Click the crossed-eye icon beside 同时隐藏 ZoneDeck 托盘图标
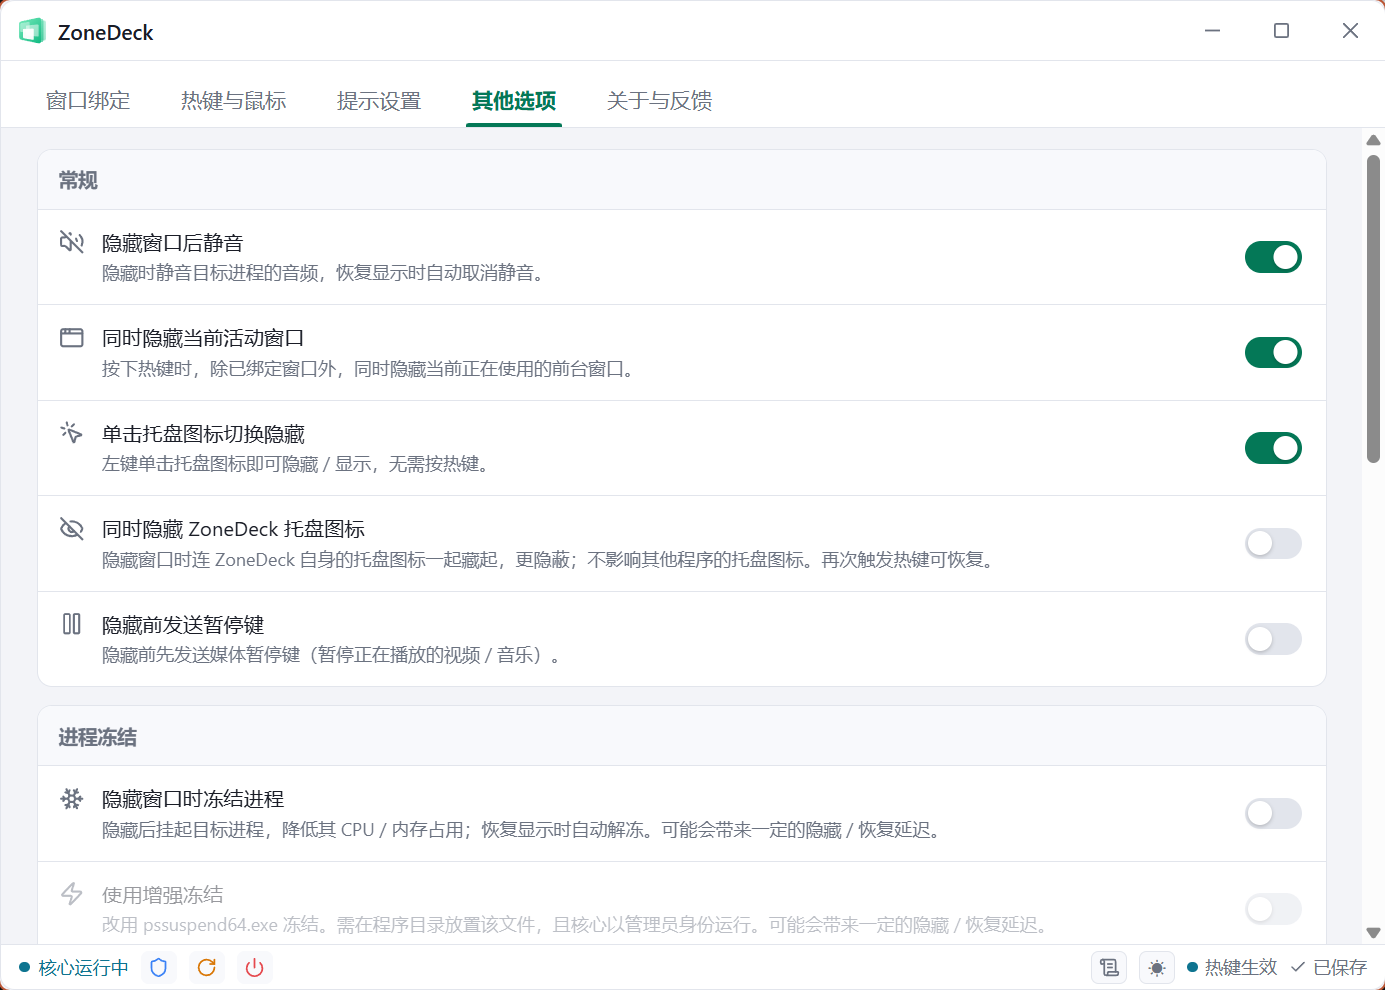This screenshot has height=990, width=1385. (x=72, y=528)
